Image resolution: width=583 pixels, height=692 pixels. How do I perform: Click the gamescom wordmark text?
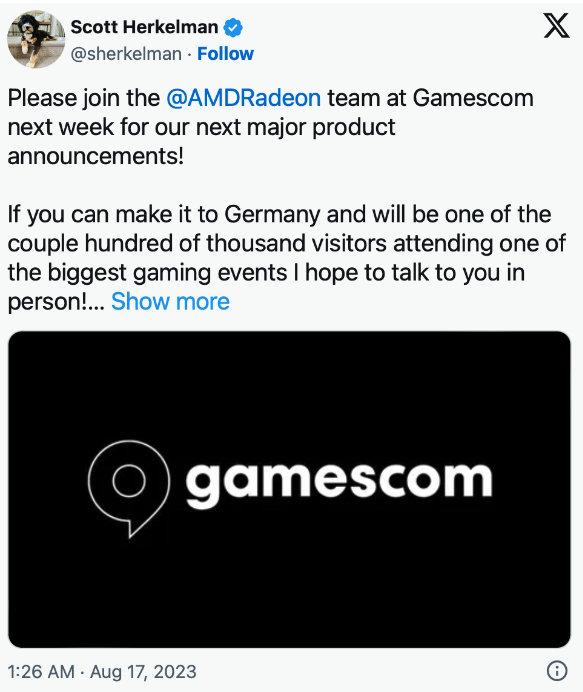[339, 483]
